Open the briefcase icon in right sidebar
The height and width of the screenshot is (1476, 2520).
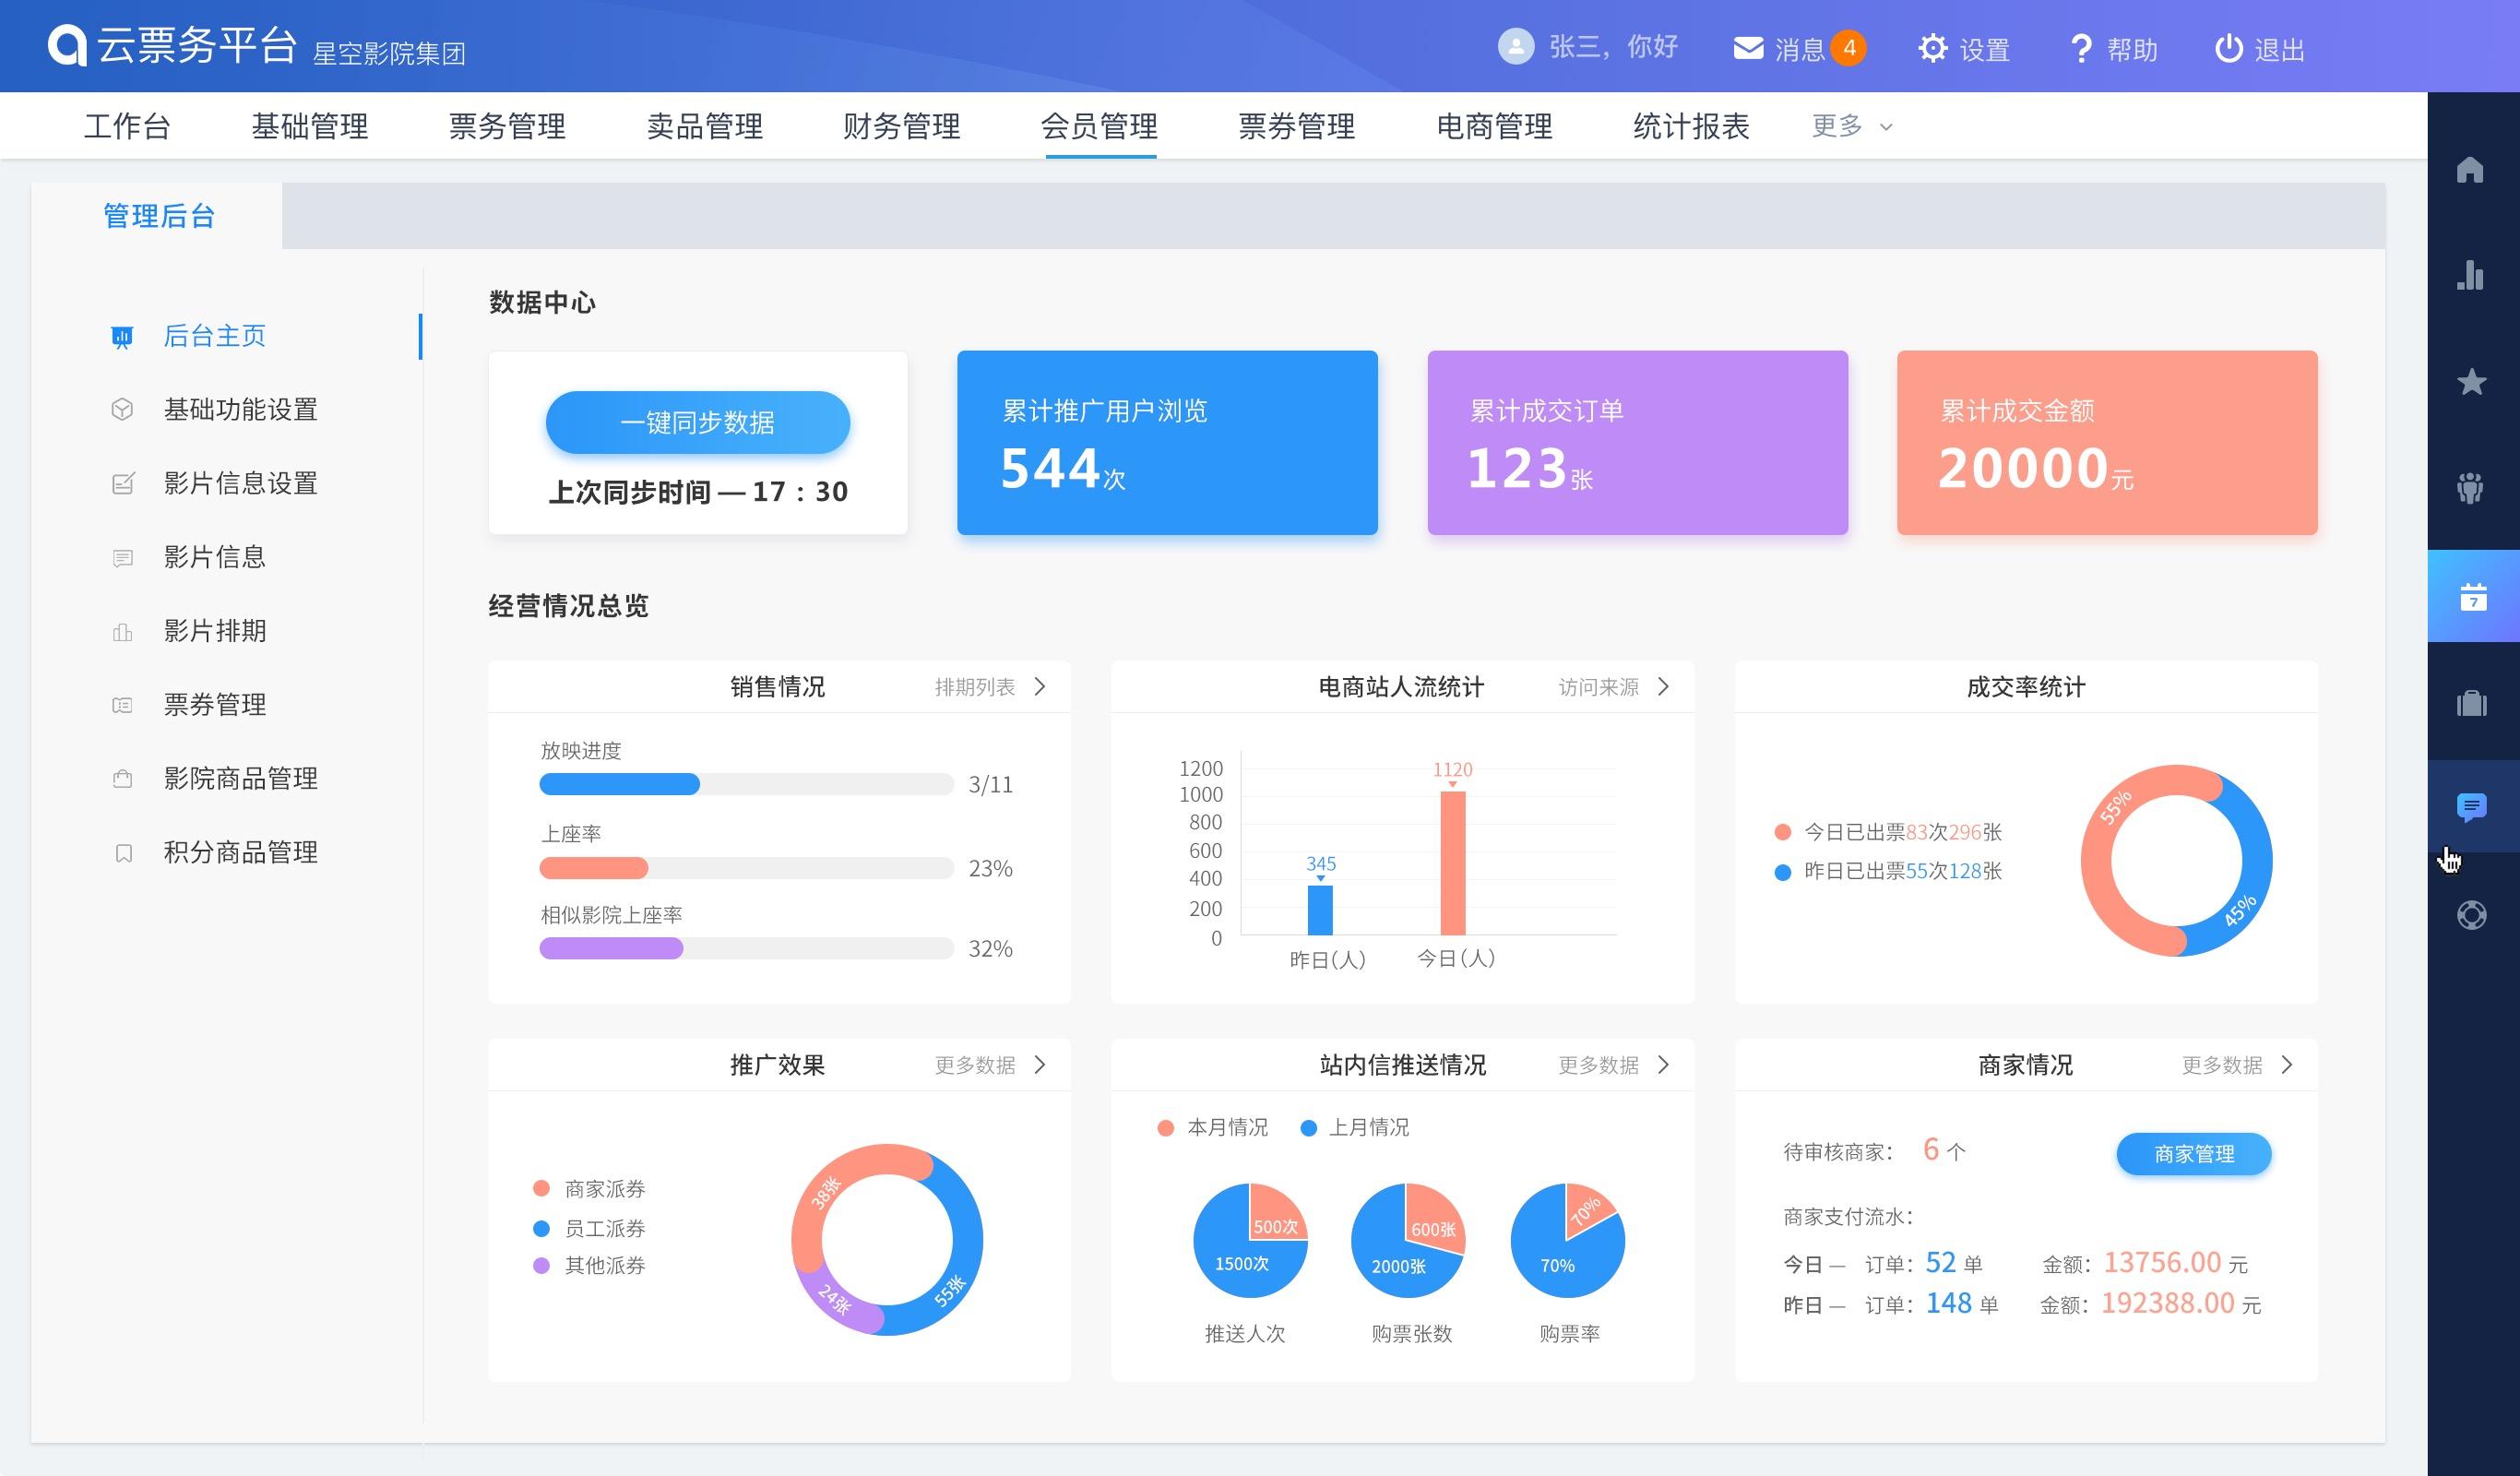pyautogui.click(x=2471, y=703)
